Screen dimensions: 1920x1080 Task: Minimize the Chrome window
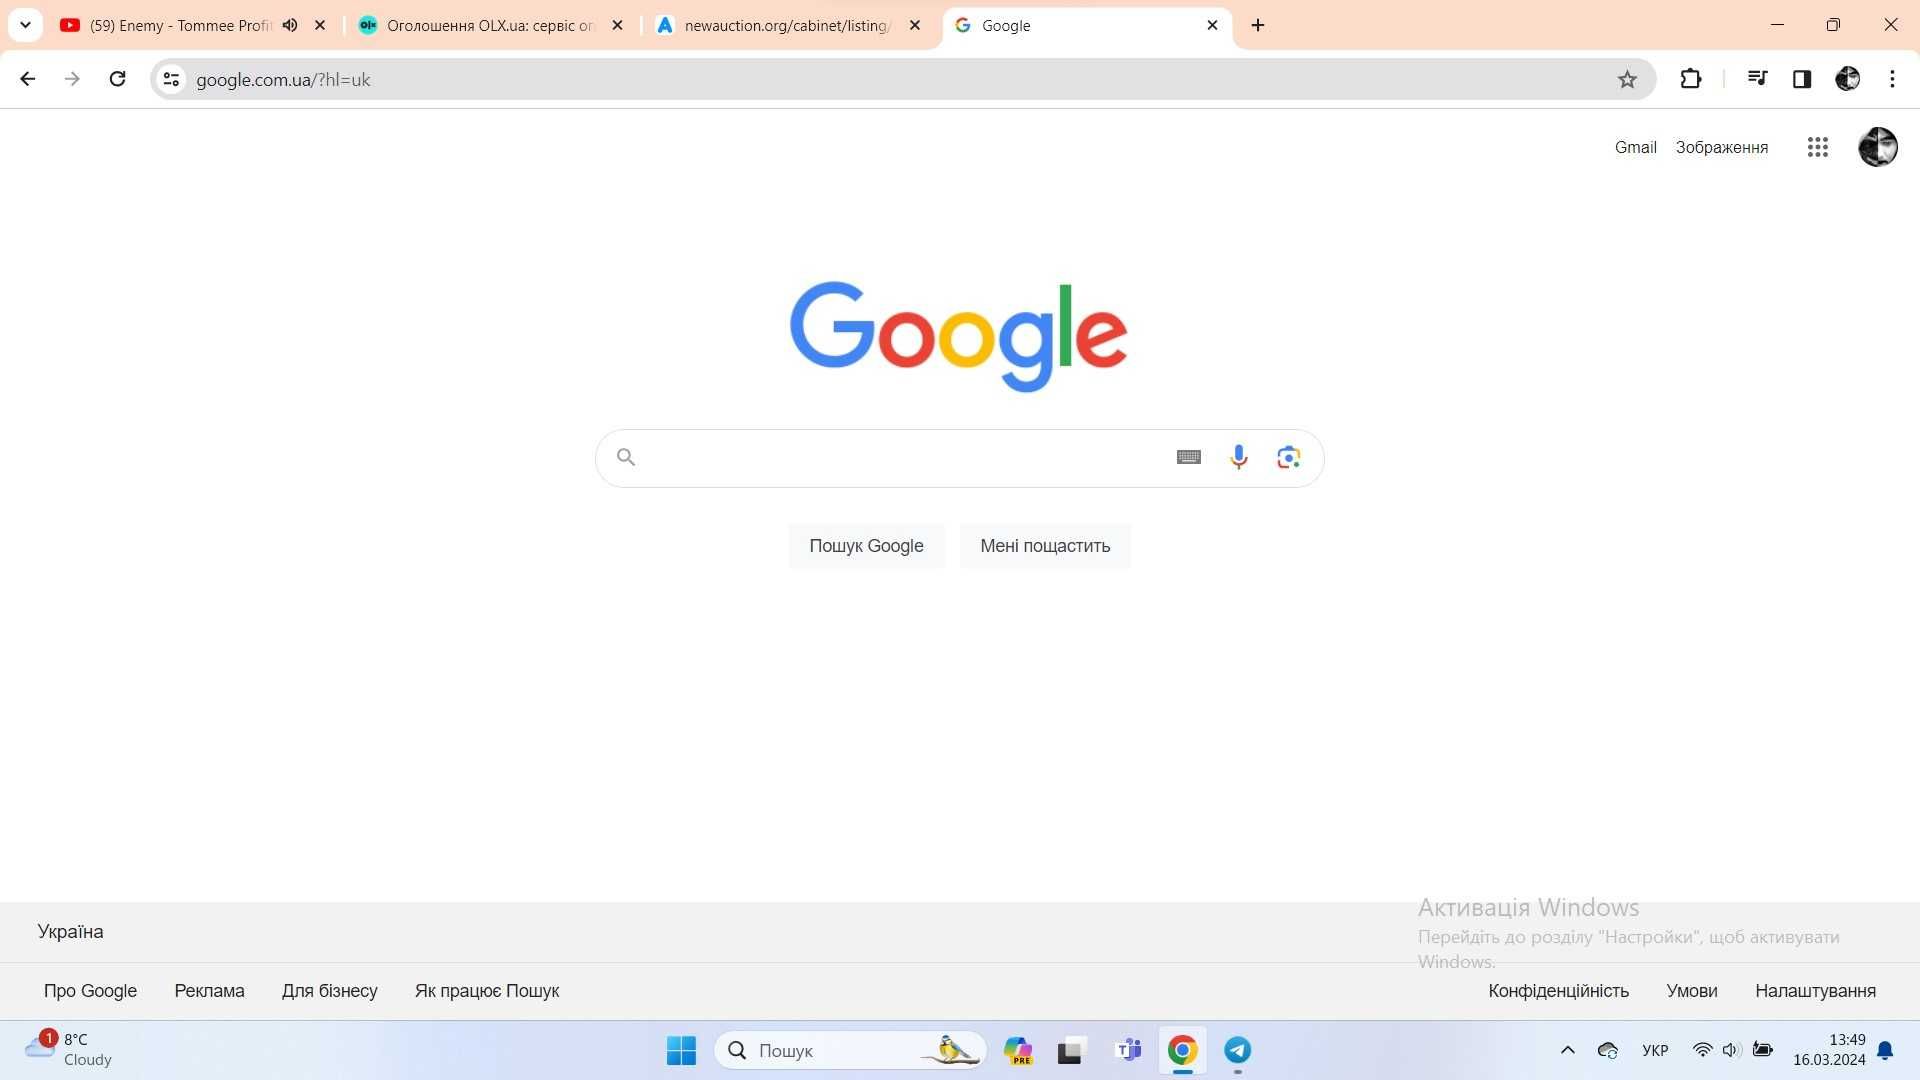coord(1777,25)
